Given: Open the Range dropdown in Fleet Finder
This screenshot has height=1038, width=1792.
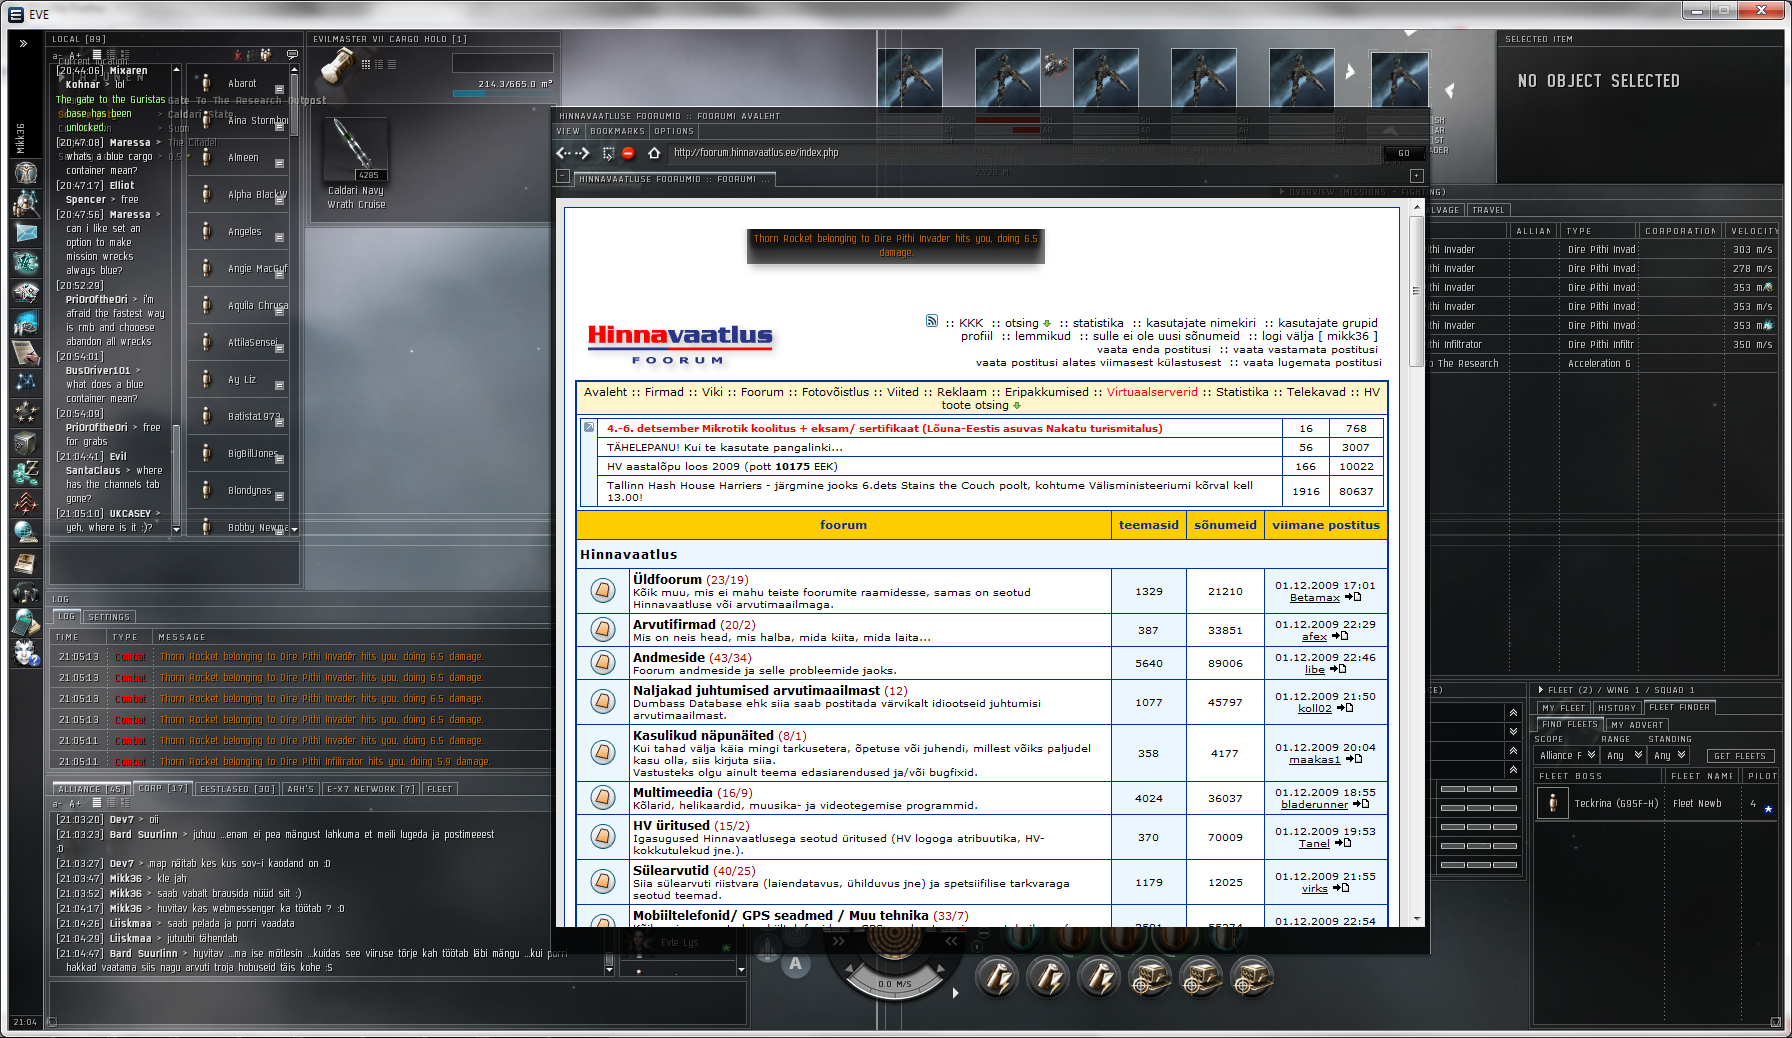Looking at the screenshot, I should 1624,756.
